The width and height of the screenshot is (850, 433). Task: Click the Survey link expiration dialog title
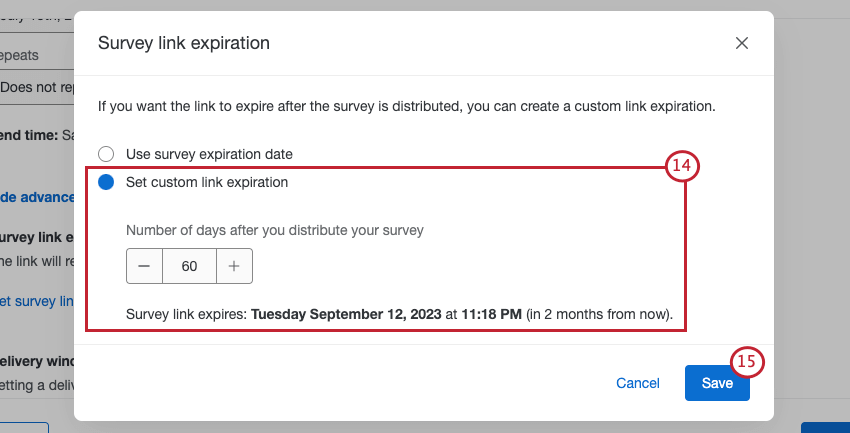tap(183, 43)
